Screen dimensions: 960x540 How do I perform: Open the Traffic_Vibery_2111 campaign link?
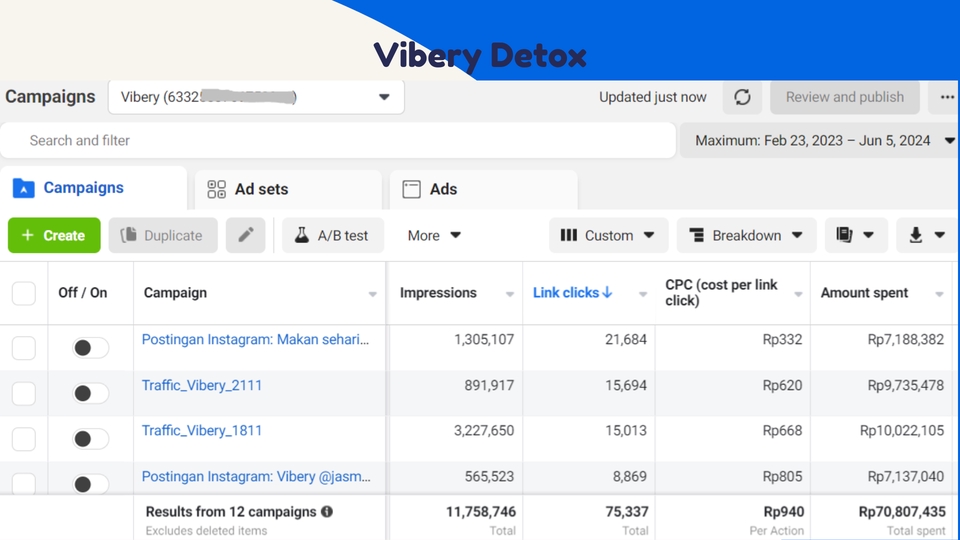pyautogui.click(x=202, y=385)
